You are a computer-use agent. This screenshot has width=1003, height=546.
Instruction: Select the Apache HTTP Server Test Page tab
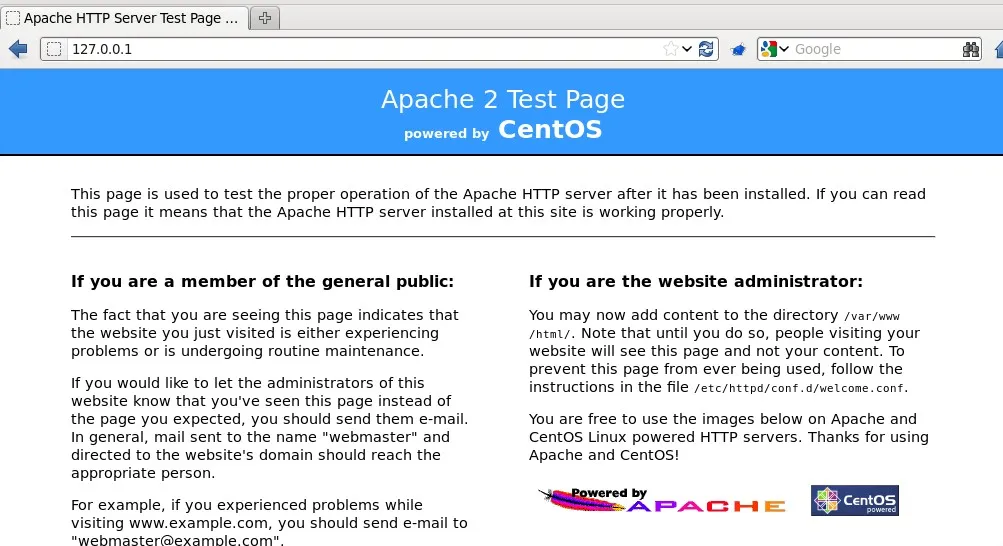point(125,18)
